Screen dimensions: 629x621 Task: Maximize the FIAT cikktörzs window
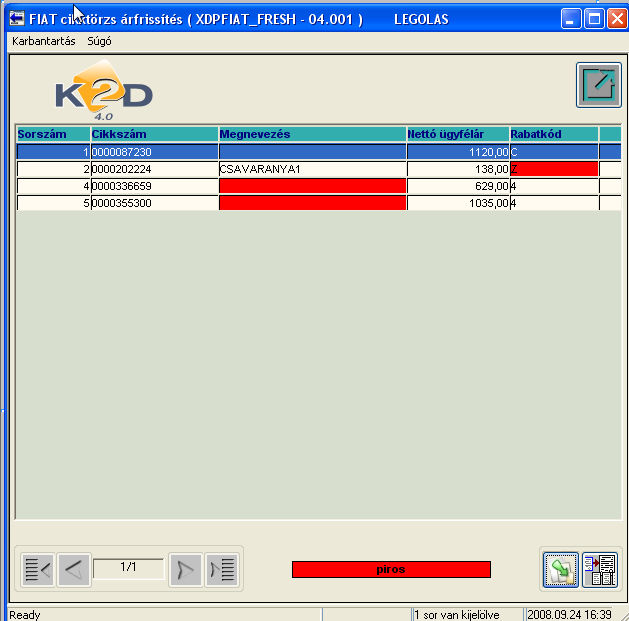[594, 19]
